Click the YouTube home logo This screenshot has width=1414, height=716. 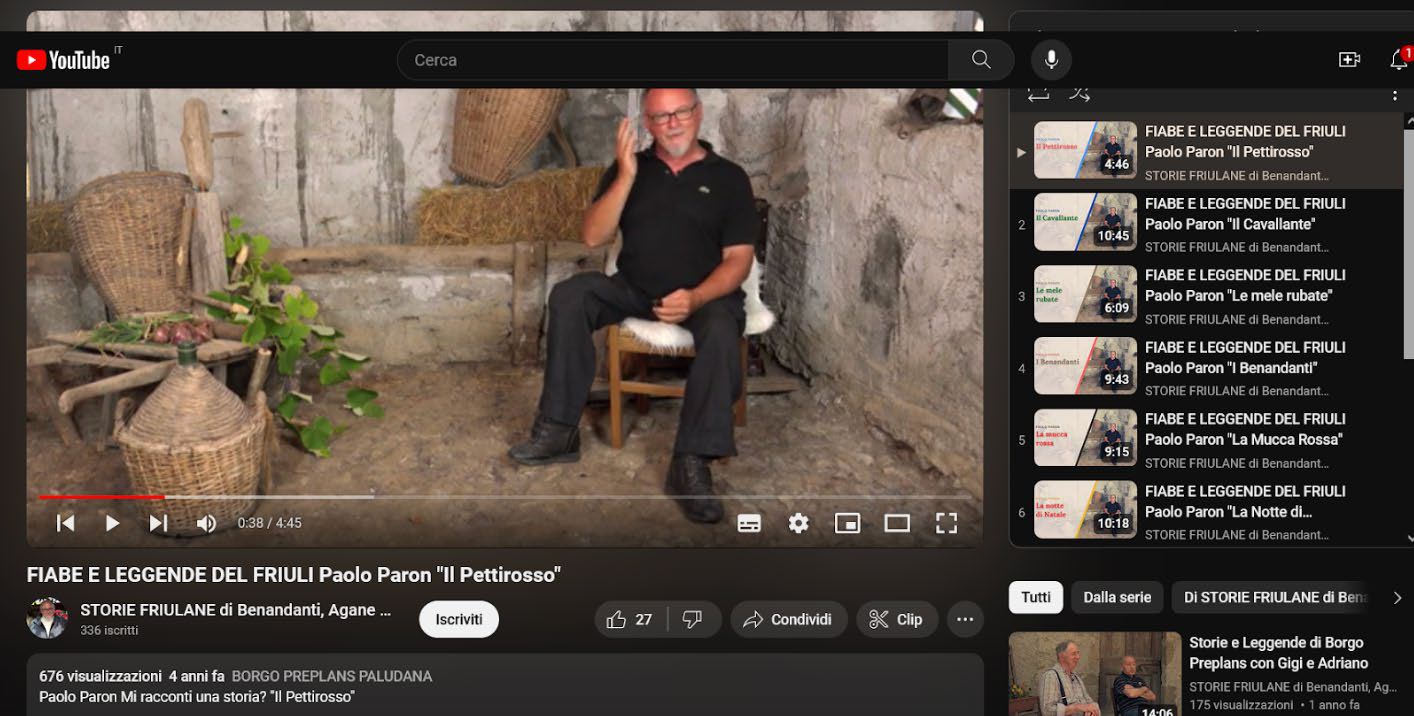coord(63,60)
